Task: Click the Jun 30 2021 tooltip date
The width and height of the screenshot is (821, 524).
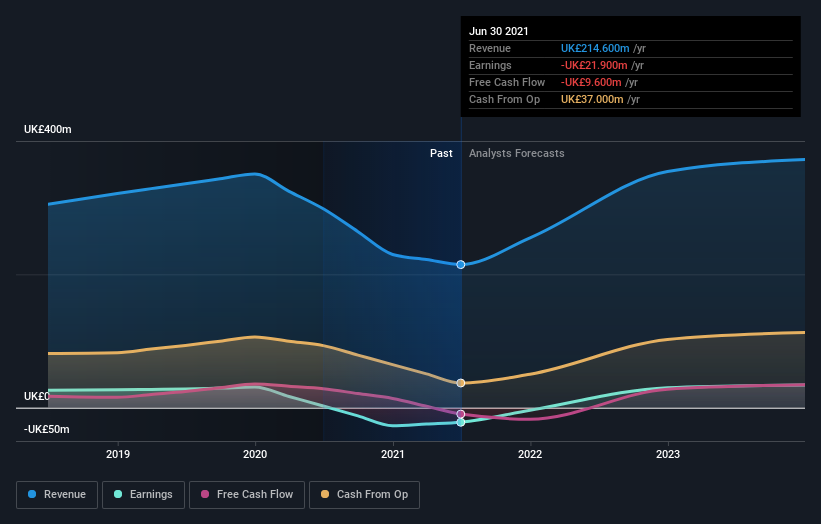Action: click(x=498, y=31)
